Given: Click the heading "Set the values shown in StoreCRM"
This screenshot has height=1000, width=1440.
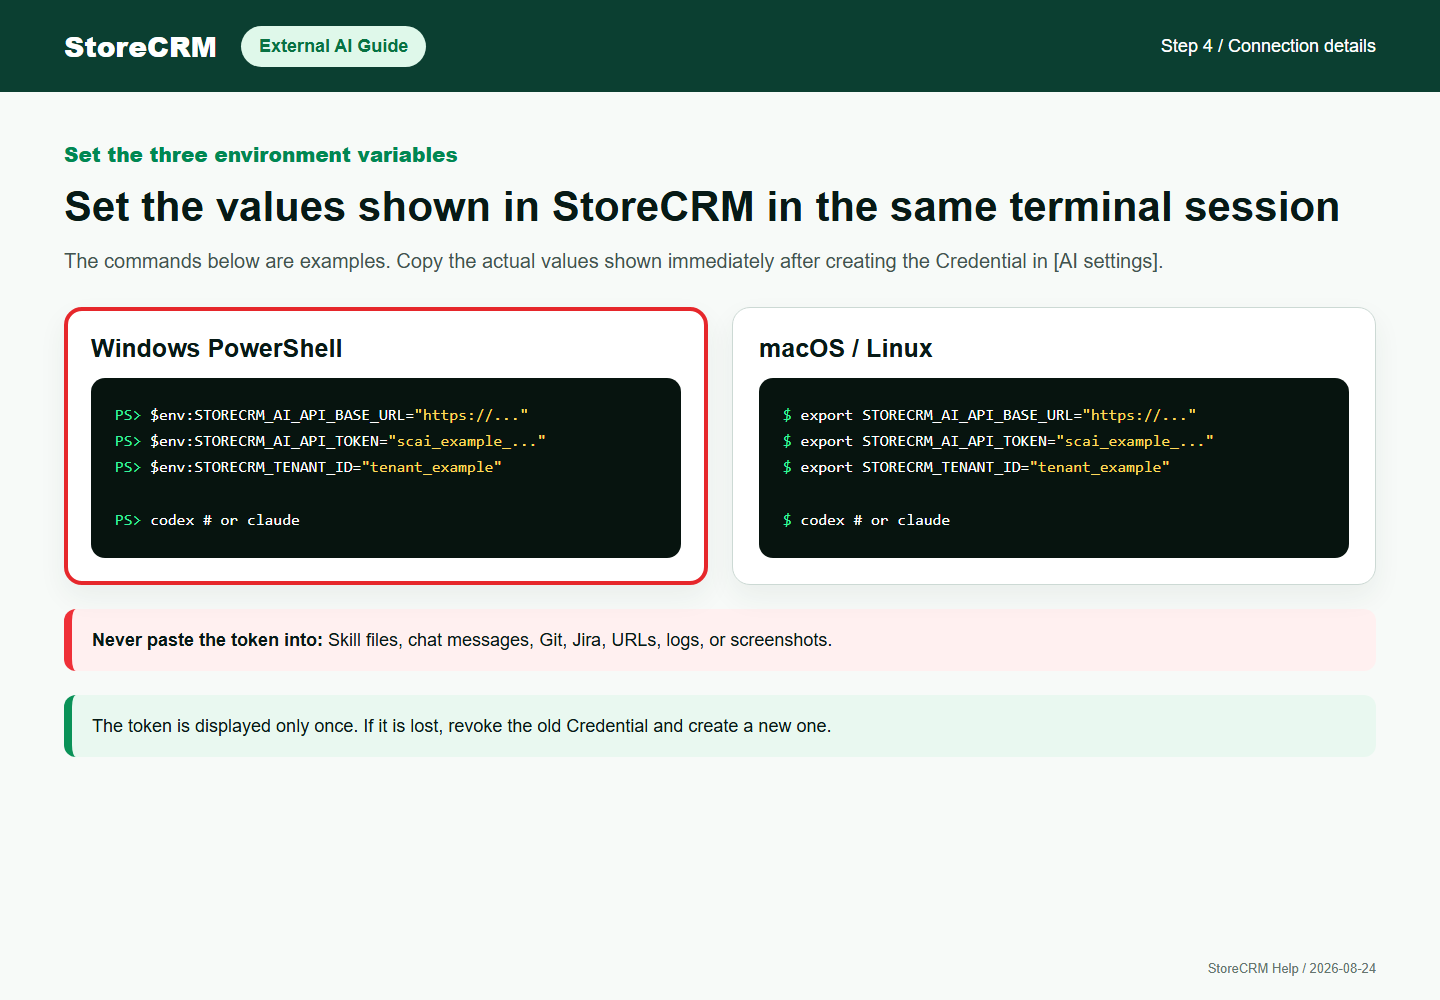Looking at the screenshot, I should click(702, 207).
